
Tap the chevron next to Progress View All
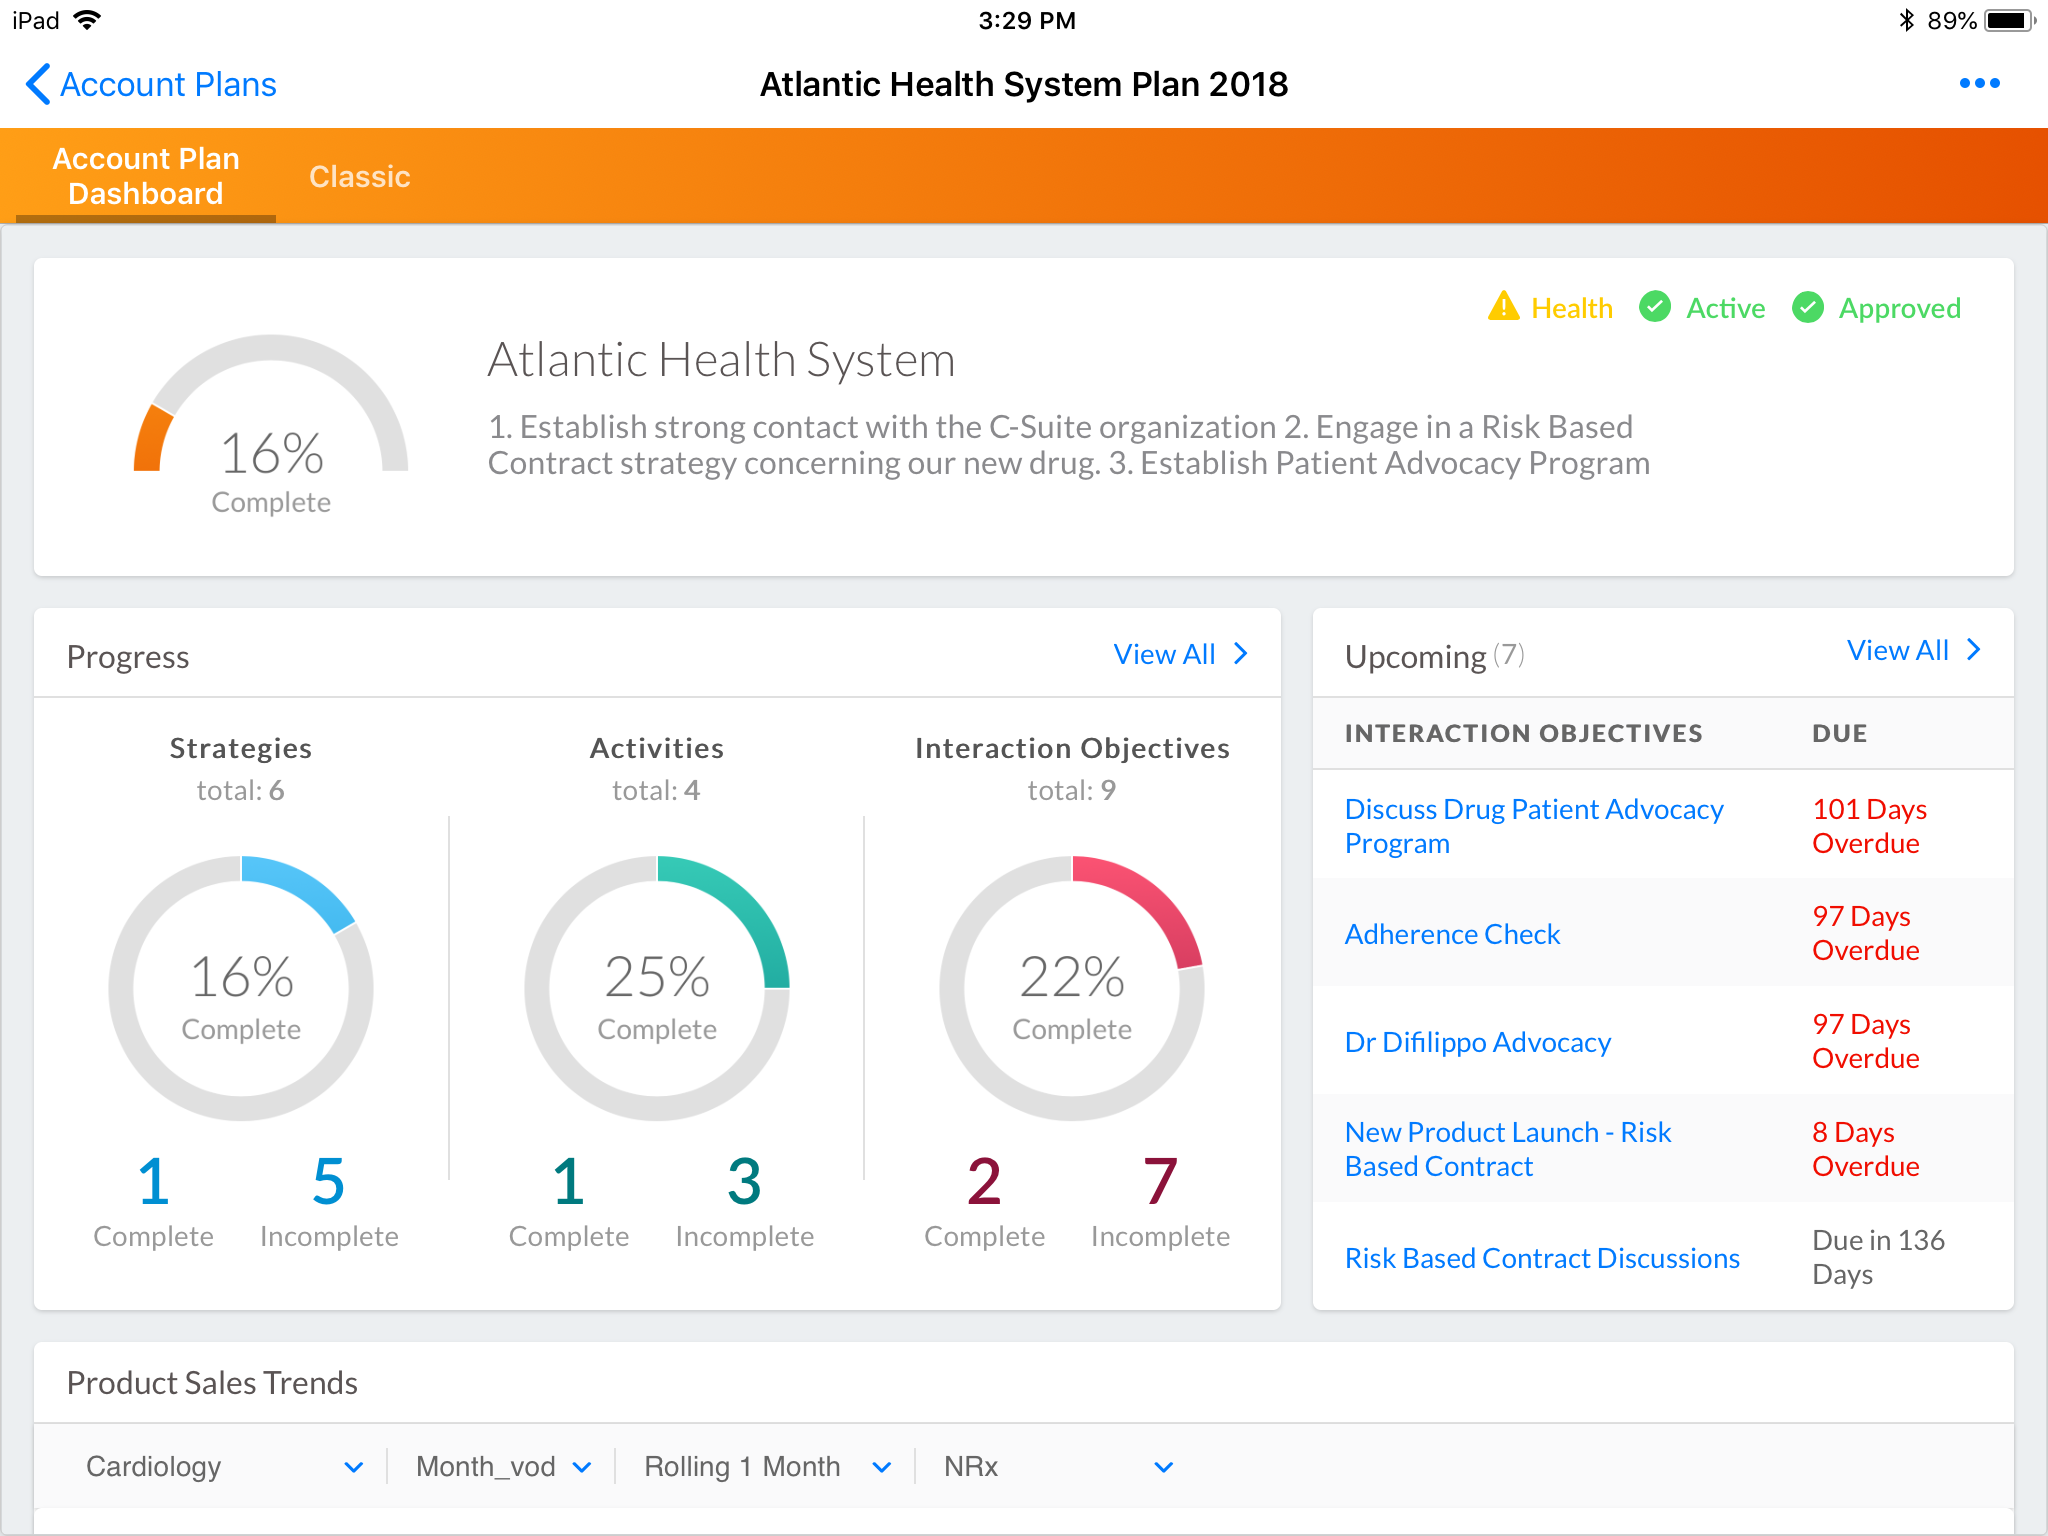click(x=1241, y=654)
